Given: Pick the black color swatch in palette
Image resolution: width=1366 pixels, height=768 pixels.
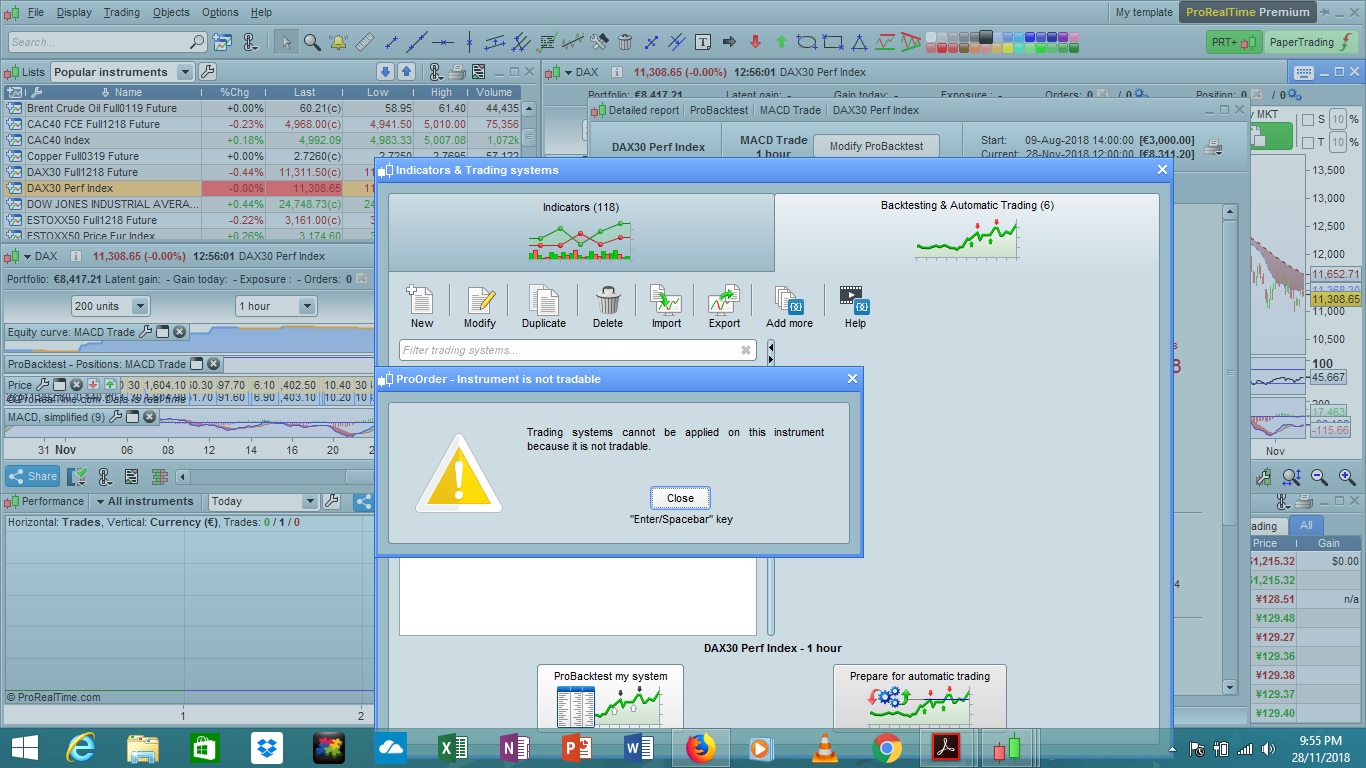Looking at the screenshot, I should [985, 37].
